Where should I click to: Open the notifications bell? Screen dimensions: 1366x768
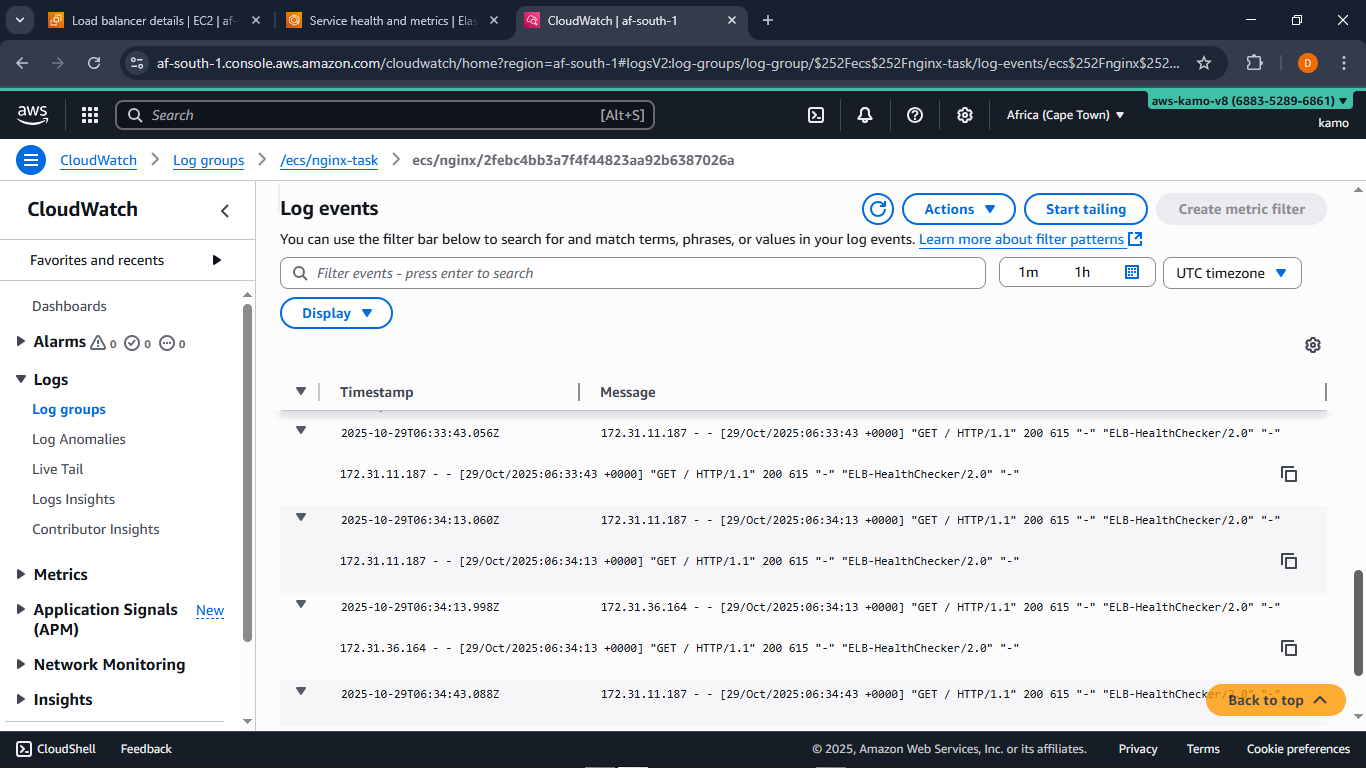(x=864, y=115)
